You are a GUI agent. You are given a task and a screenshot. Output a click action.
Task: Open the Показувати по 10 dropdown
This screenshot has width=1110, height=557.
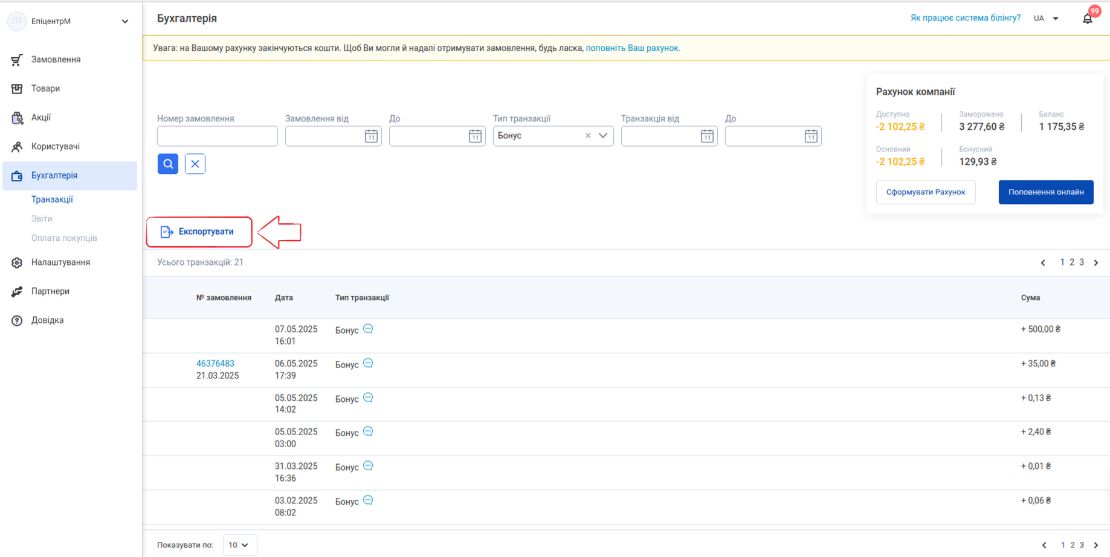(240, 545)
